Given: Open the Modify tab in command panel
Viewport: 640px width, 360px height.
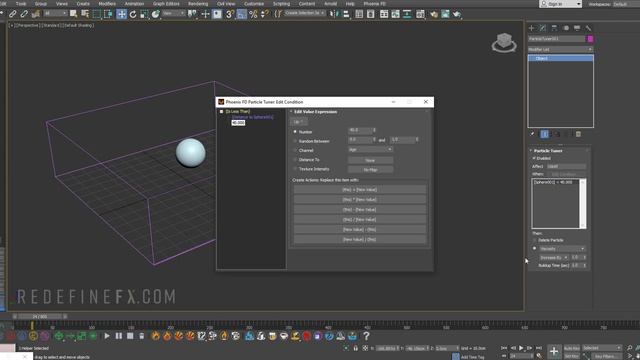Looking at the screenshot, I should (x=543, y=28).
